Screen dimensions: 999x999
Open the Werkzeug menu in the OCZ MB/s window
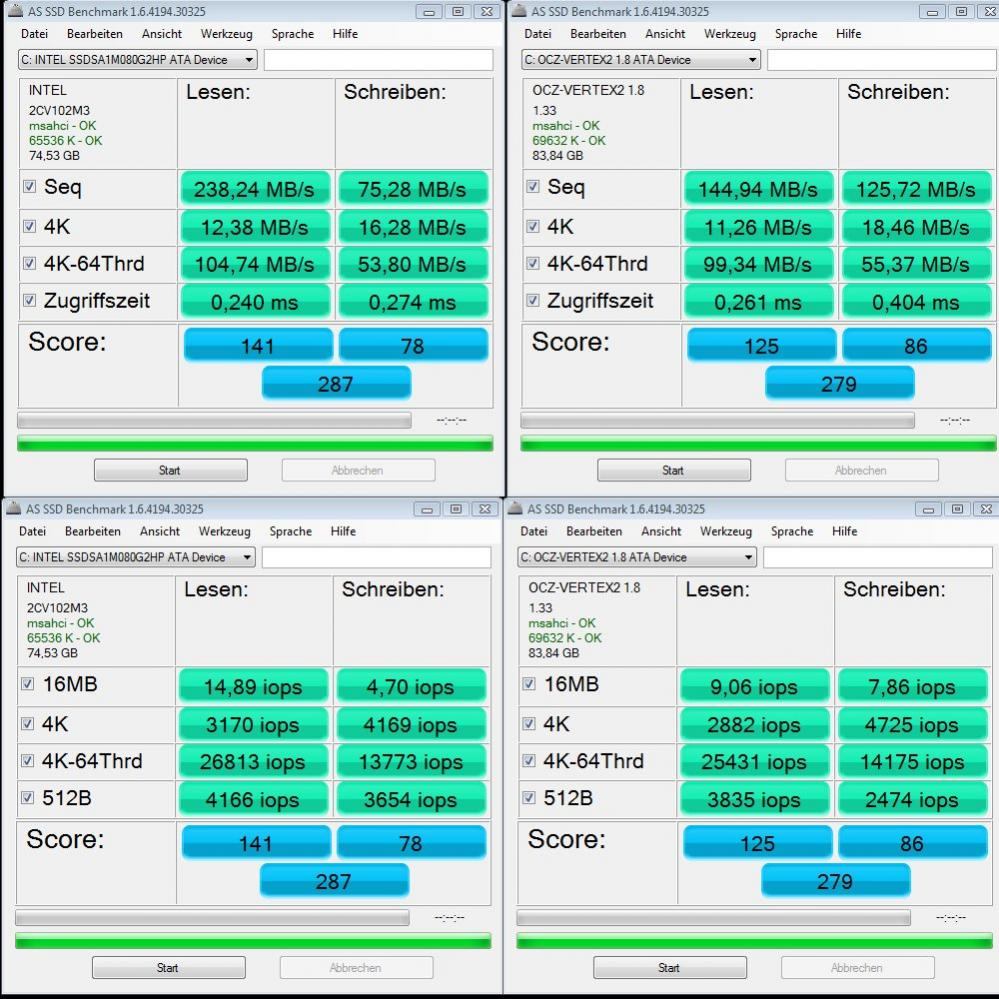coord(730,34)
